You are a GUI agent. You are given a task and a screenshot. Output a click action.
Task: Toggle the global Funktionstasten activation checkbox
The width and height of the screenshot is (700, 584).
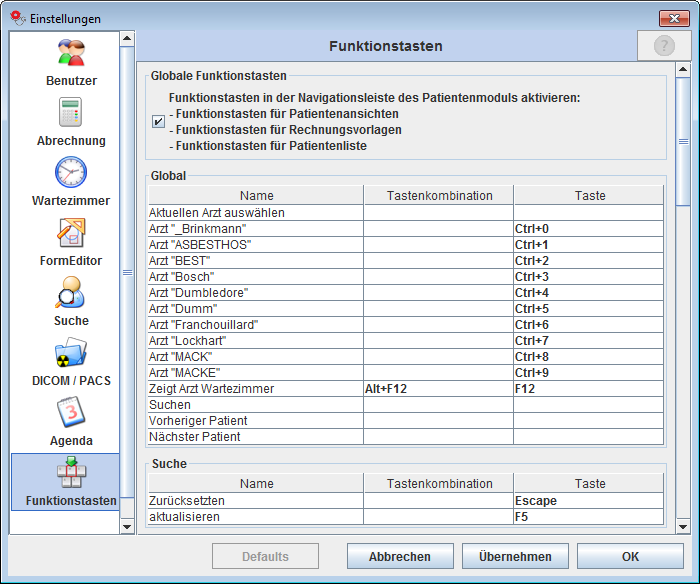click(x=159, y=122)
